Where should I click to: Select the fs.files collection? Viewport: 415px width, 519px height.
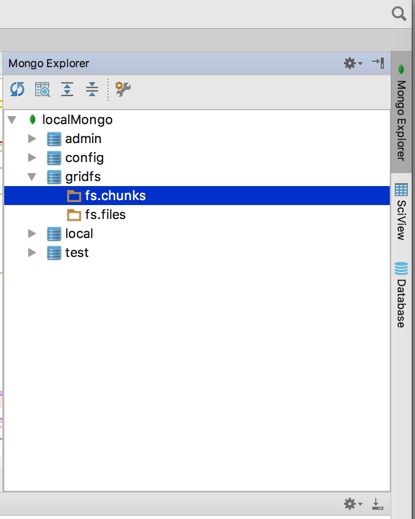(x=197, y=215)
